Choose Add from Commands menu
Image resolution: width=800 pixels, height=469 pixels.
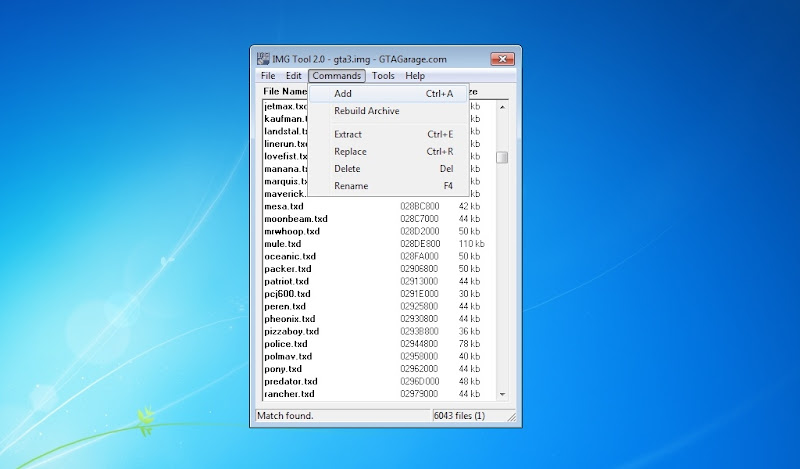click(389, 94)
